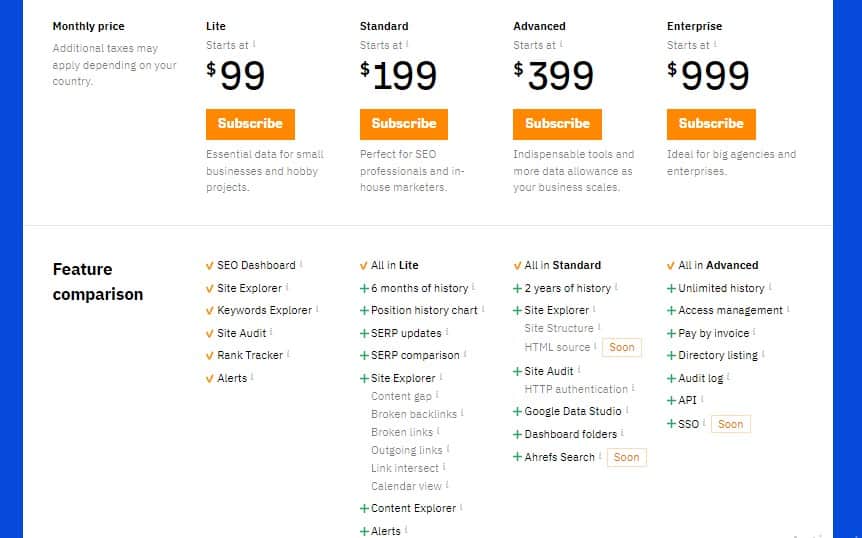Click info icon beside Enterprise 'Starts at'
Screen dimensions: 862x538
click(x=715, y=43)
